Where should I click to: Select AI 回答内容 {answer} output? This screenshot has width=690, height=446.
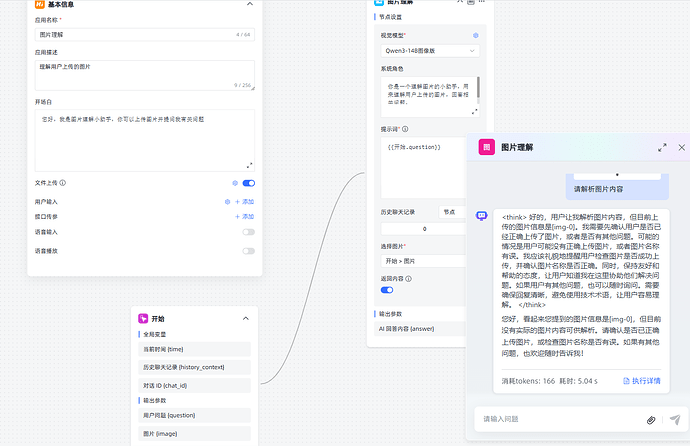(x=419, y=329)
